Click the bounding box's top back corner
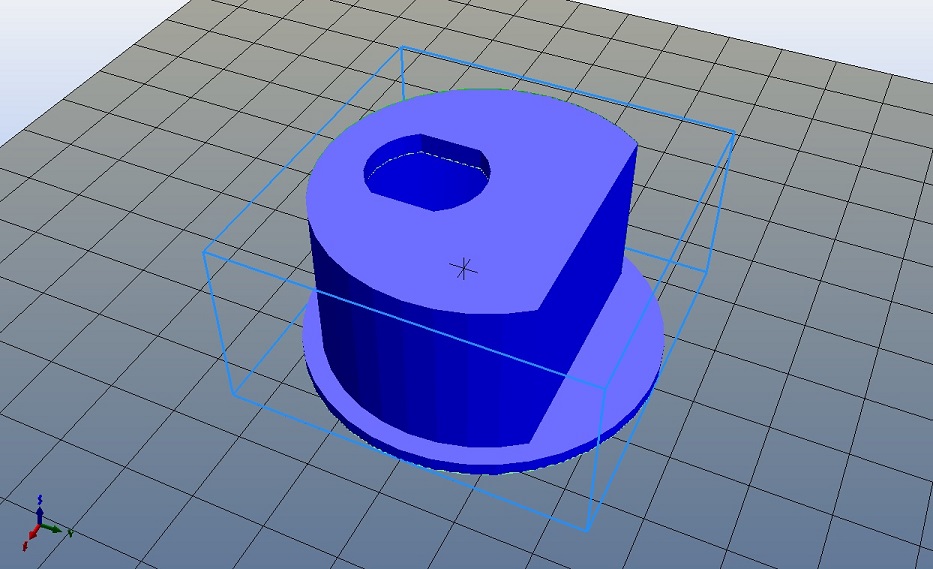 click(401, 47)
